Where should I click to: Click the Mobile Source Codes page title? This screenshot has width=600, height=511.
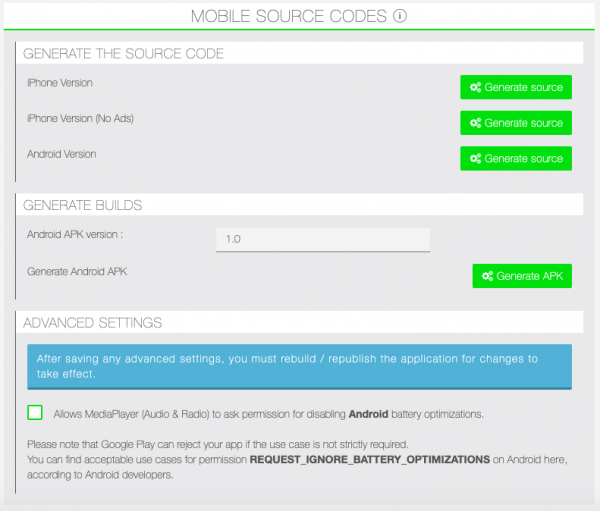pyautogui.click(x=289, y=17)
